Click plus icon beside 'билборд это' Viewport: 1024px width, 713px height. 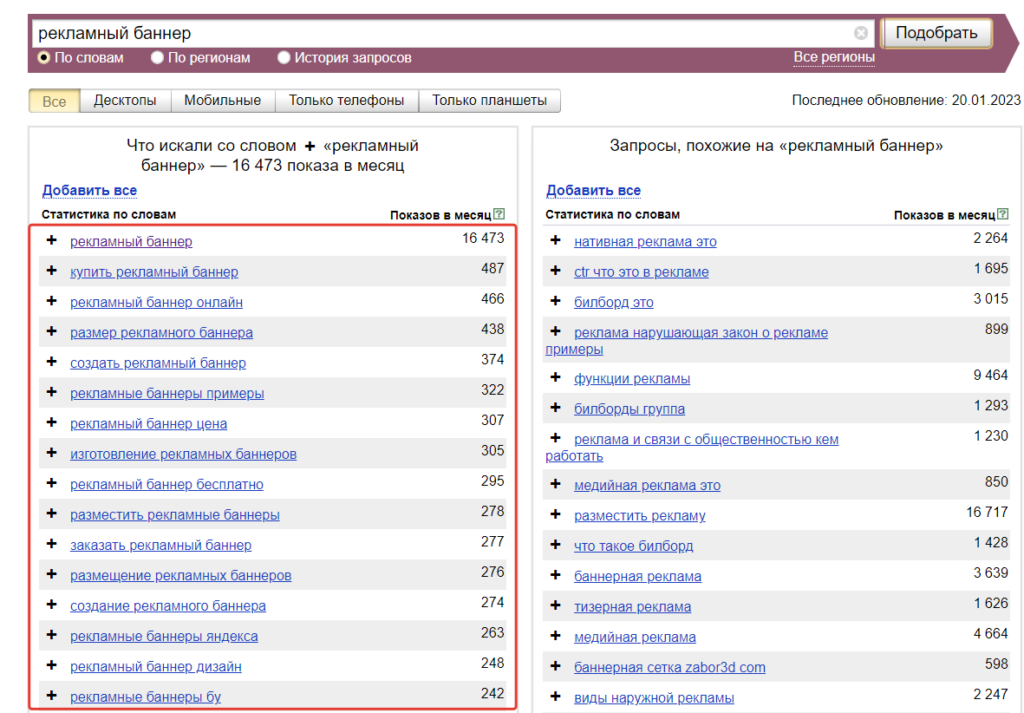[556, 301]
